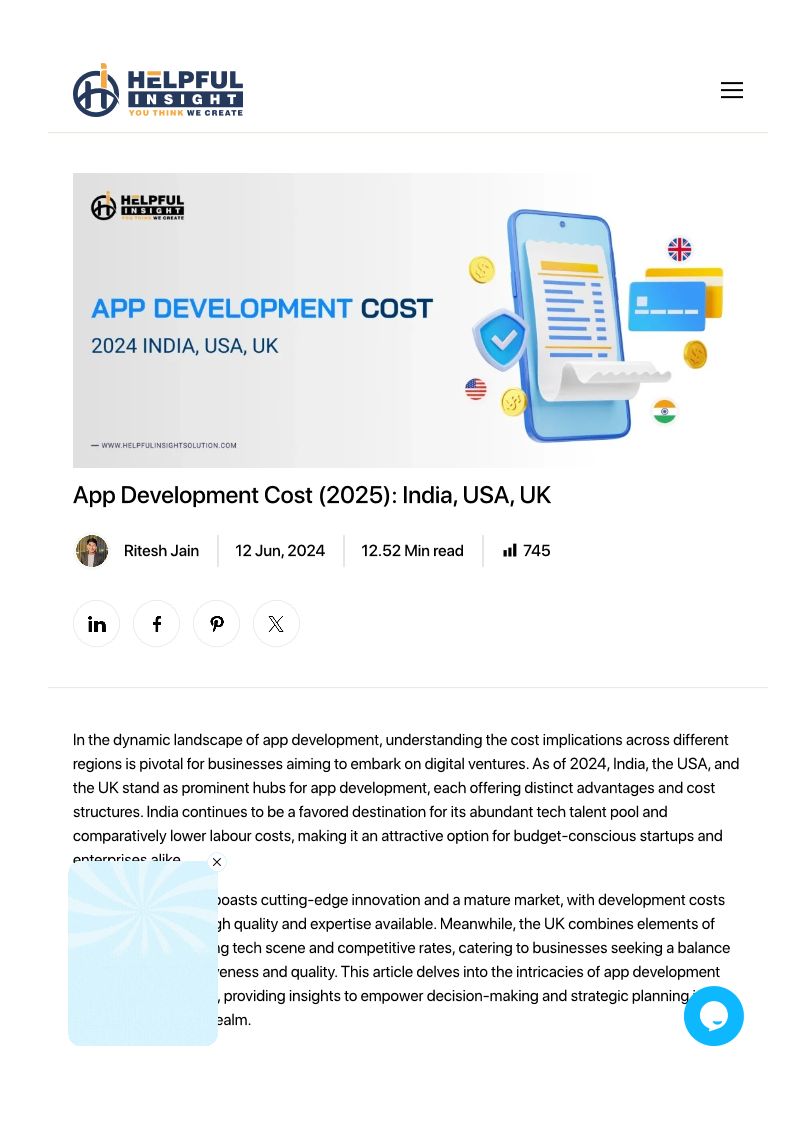Click the UK flag in banner

tap(679, 249)
